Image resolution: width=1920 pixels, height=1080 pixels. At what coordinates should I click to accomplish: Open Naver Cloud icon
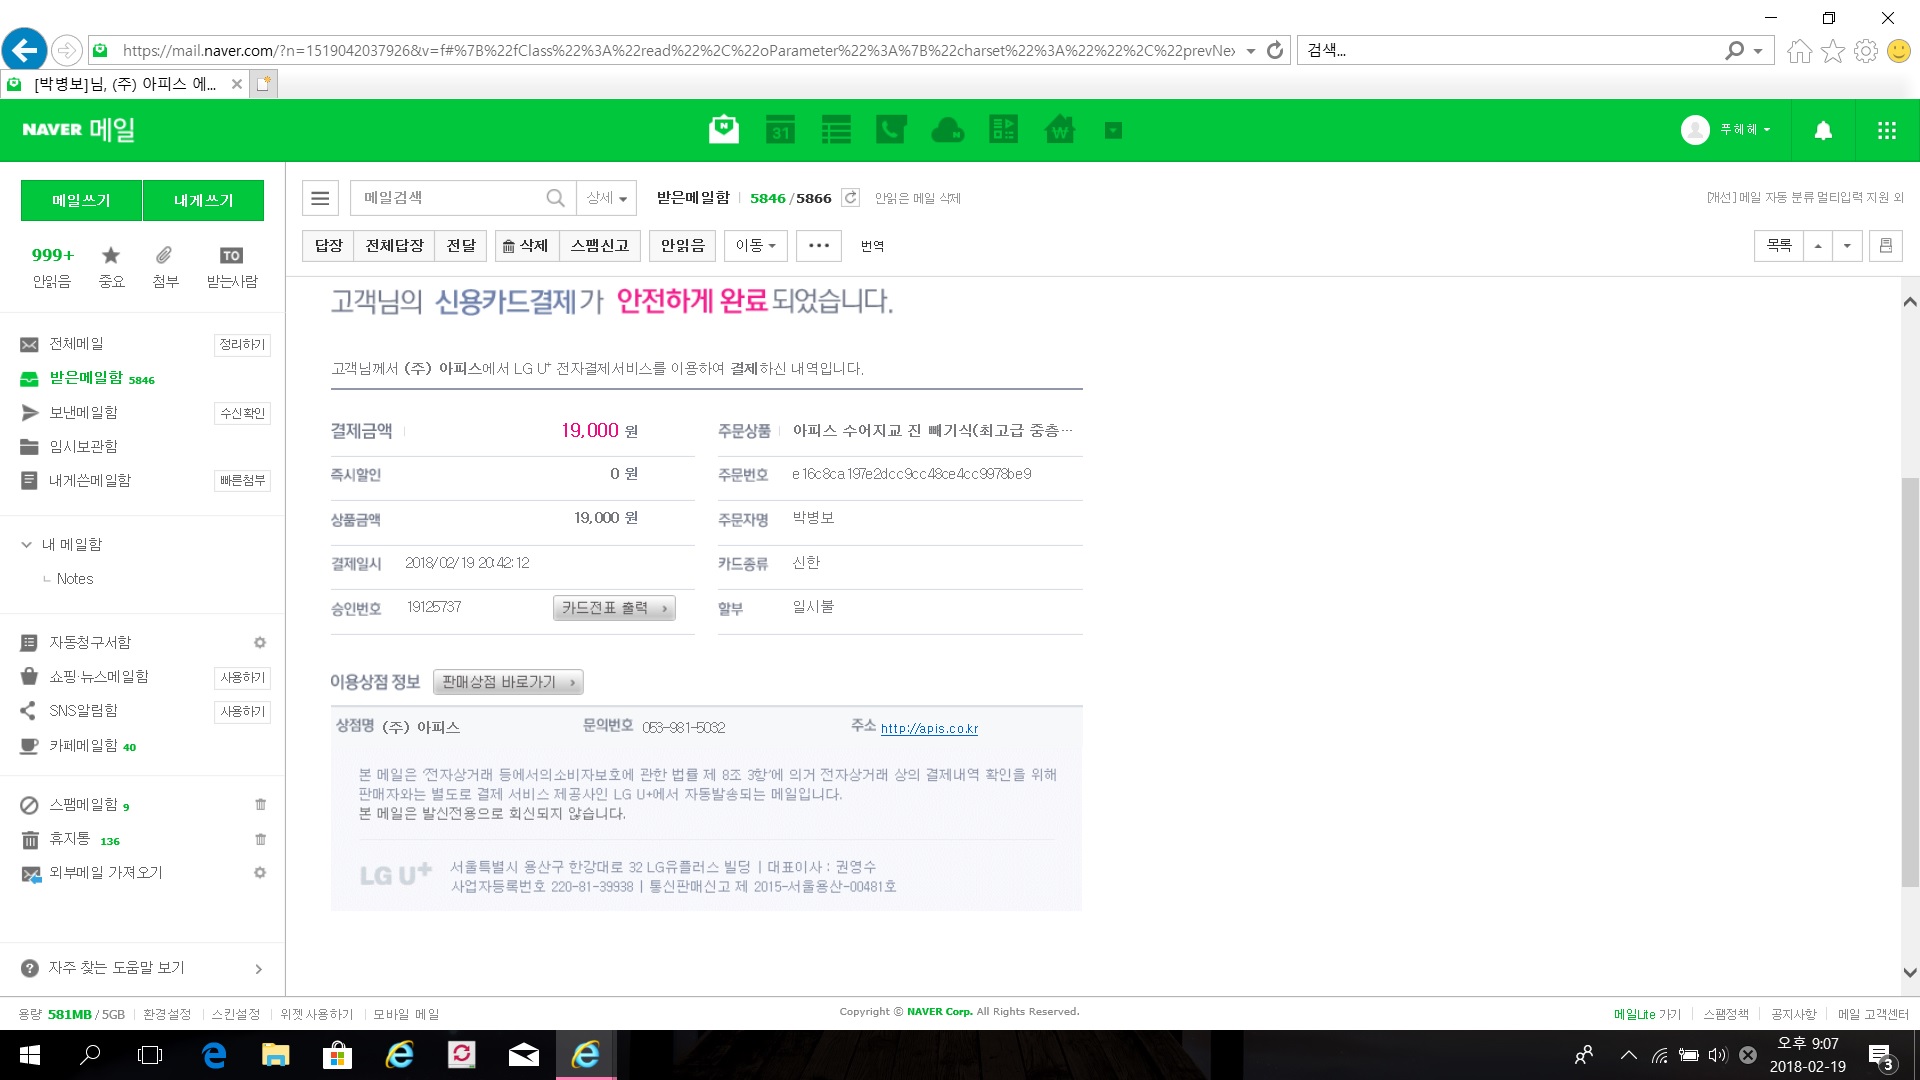click(x=948, y=130)
